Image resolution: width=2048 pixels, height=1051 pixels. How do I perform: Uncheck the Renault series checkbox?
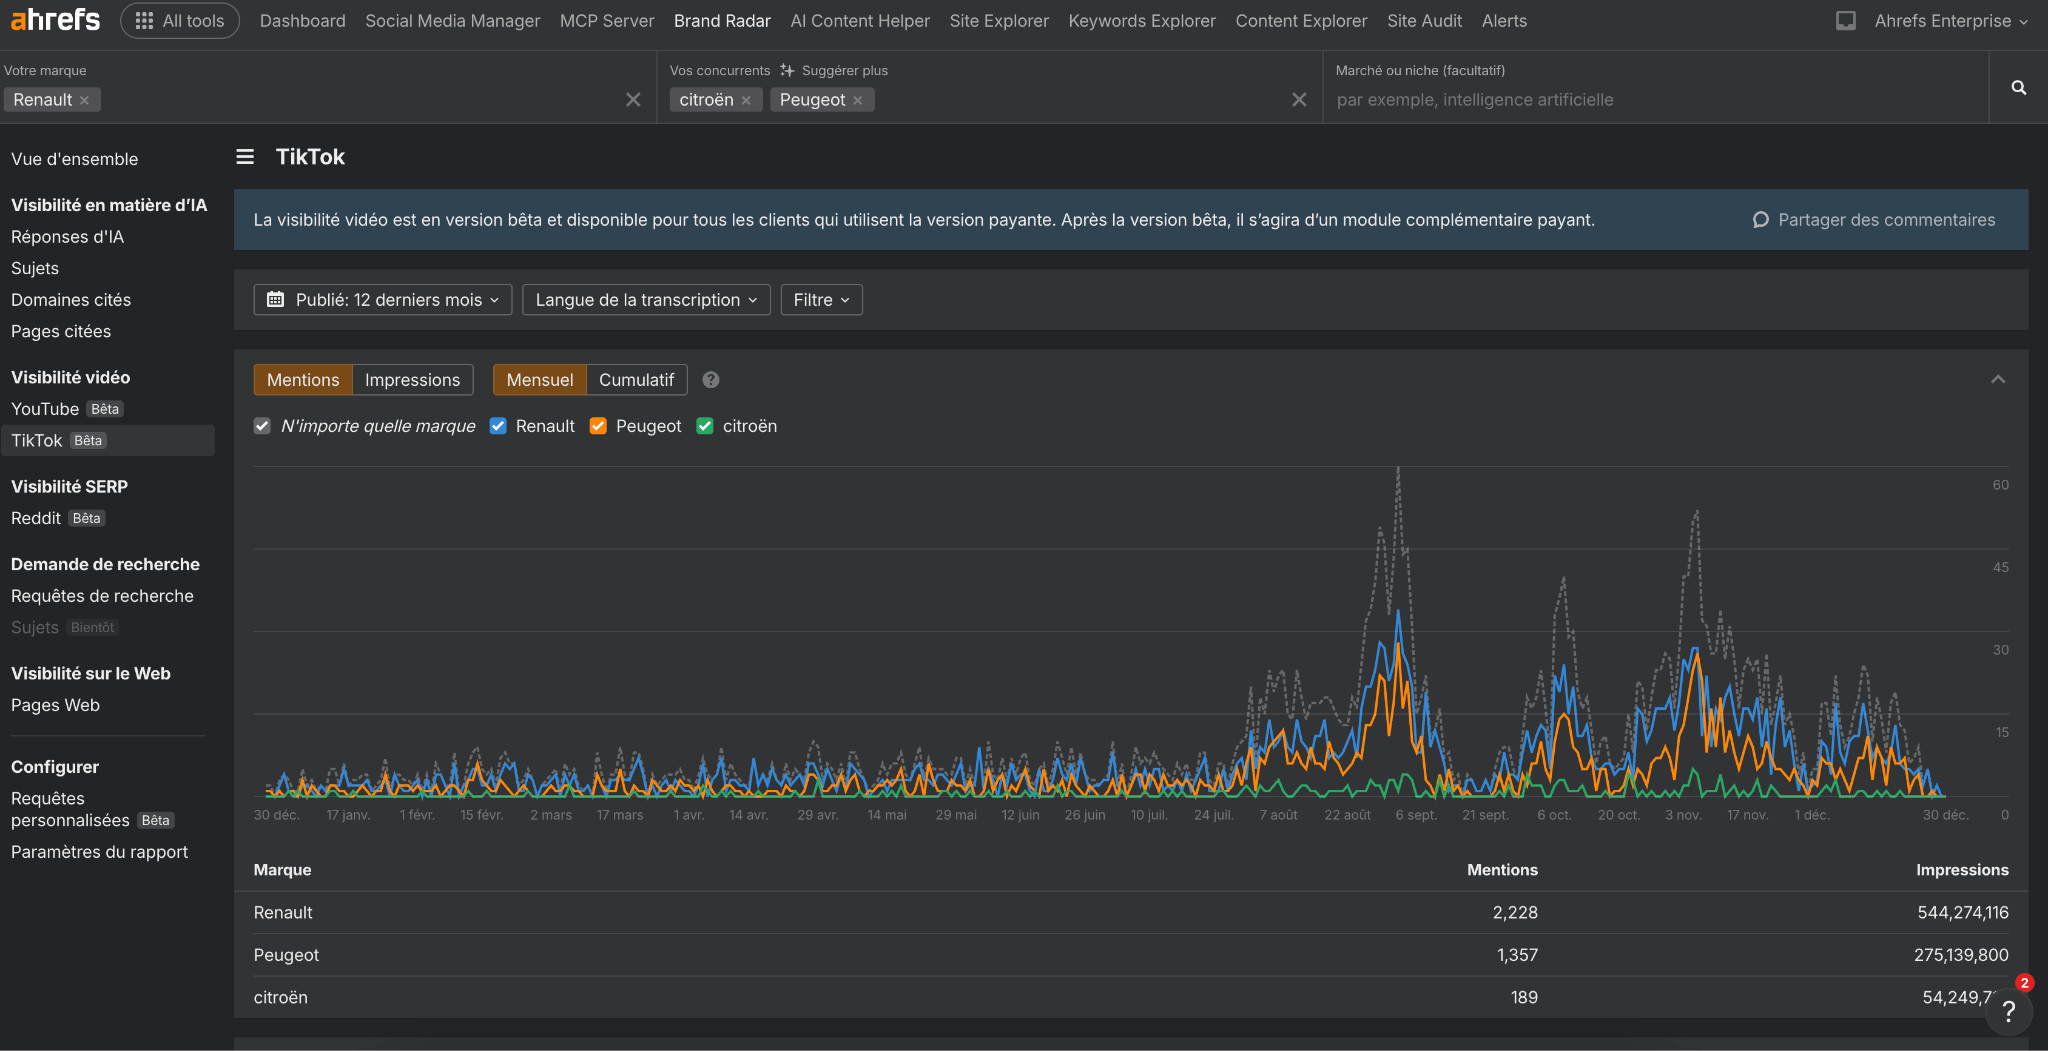coord(498,426)
